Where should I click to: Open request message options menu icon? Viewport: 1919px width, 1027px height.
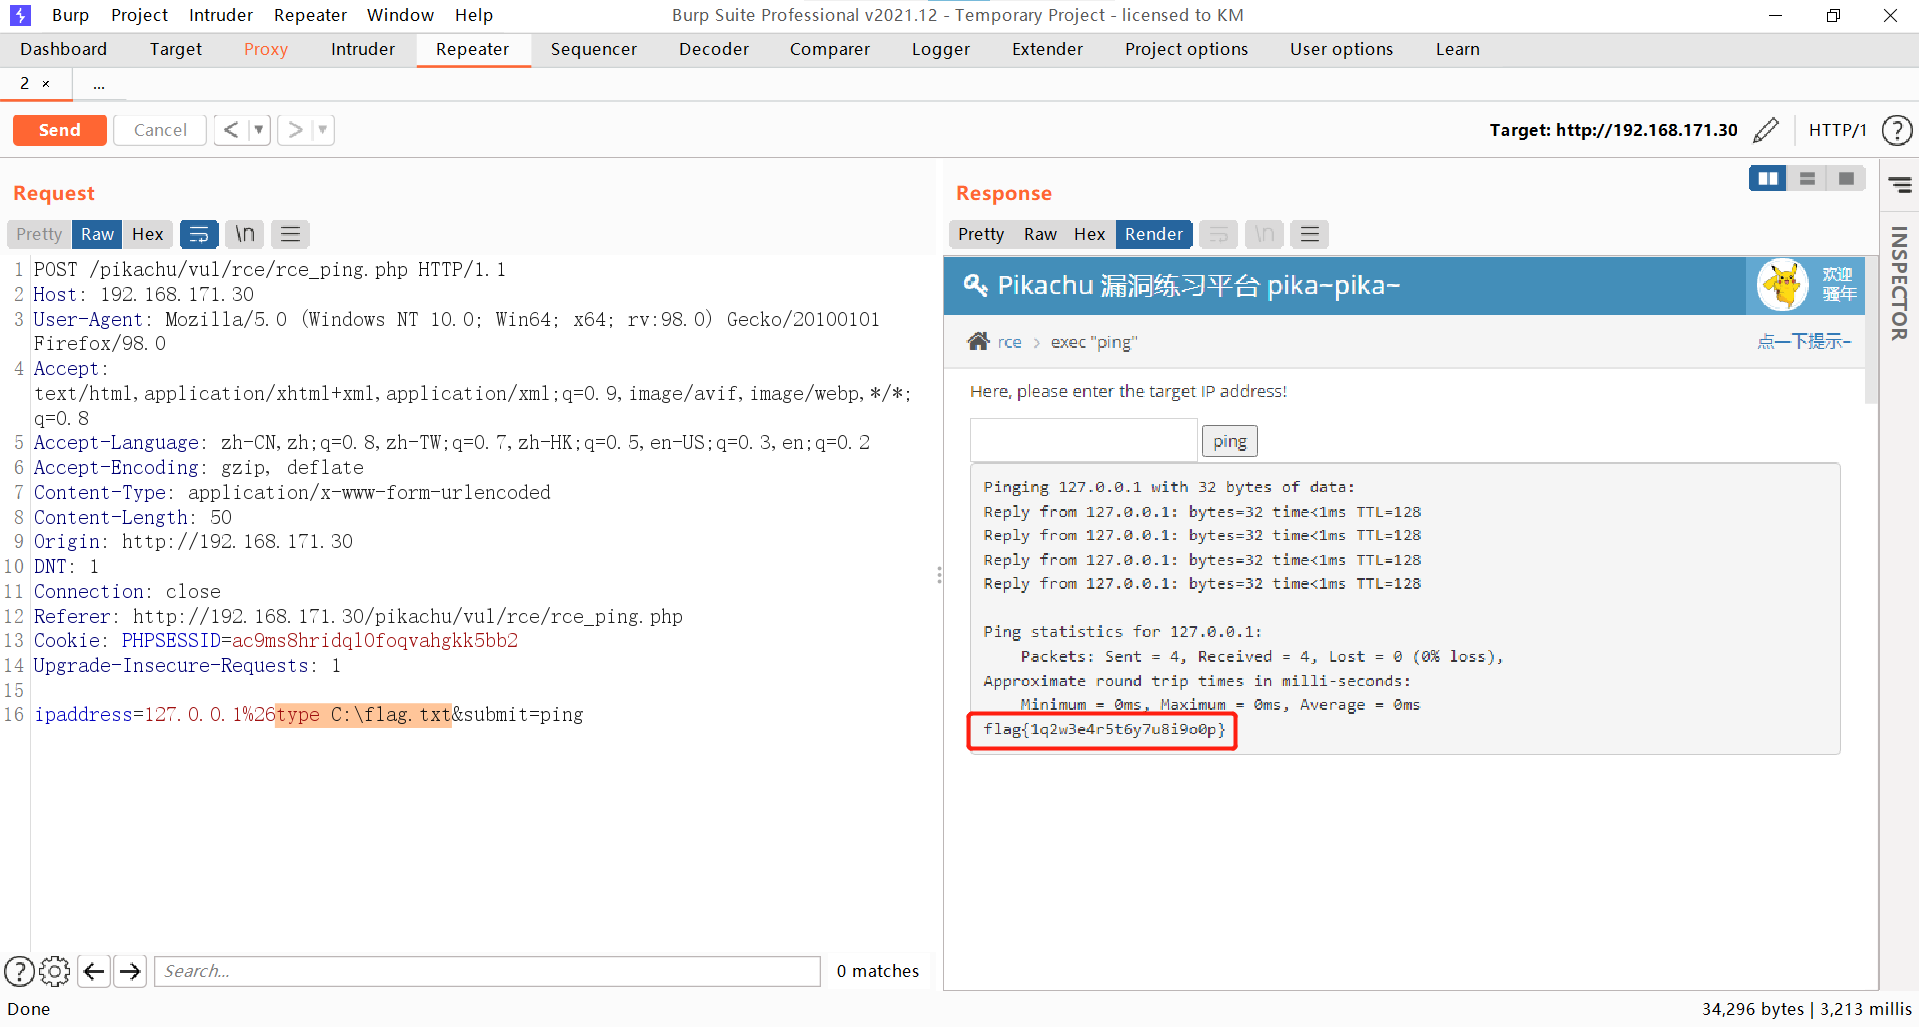tap(290, 234)
